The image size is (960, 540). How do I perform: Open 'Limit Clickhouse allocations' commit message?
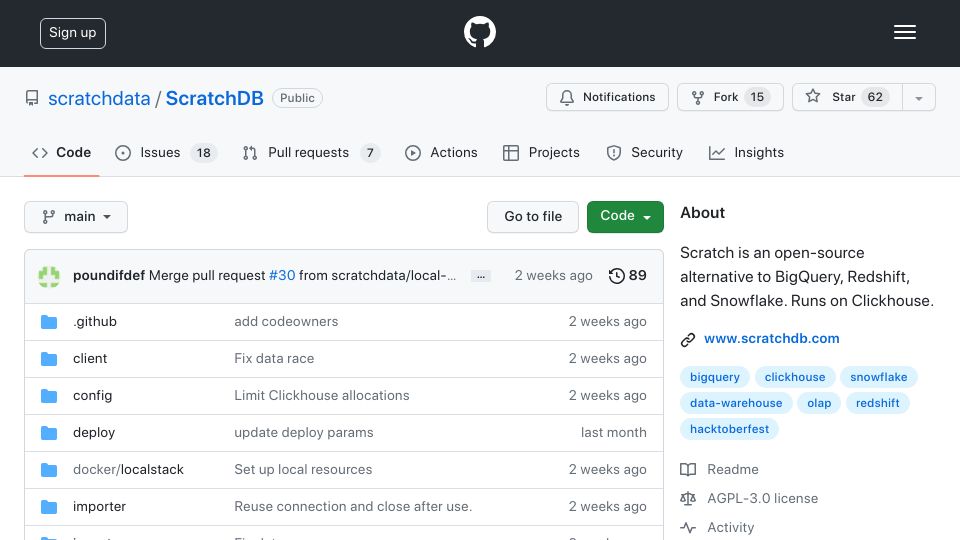(321, 396)
